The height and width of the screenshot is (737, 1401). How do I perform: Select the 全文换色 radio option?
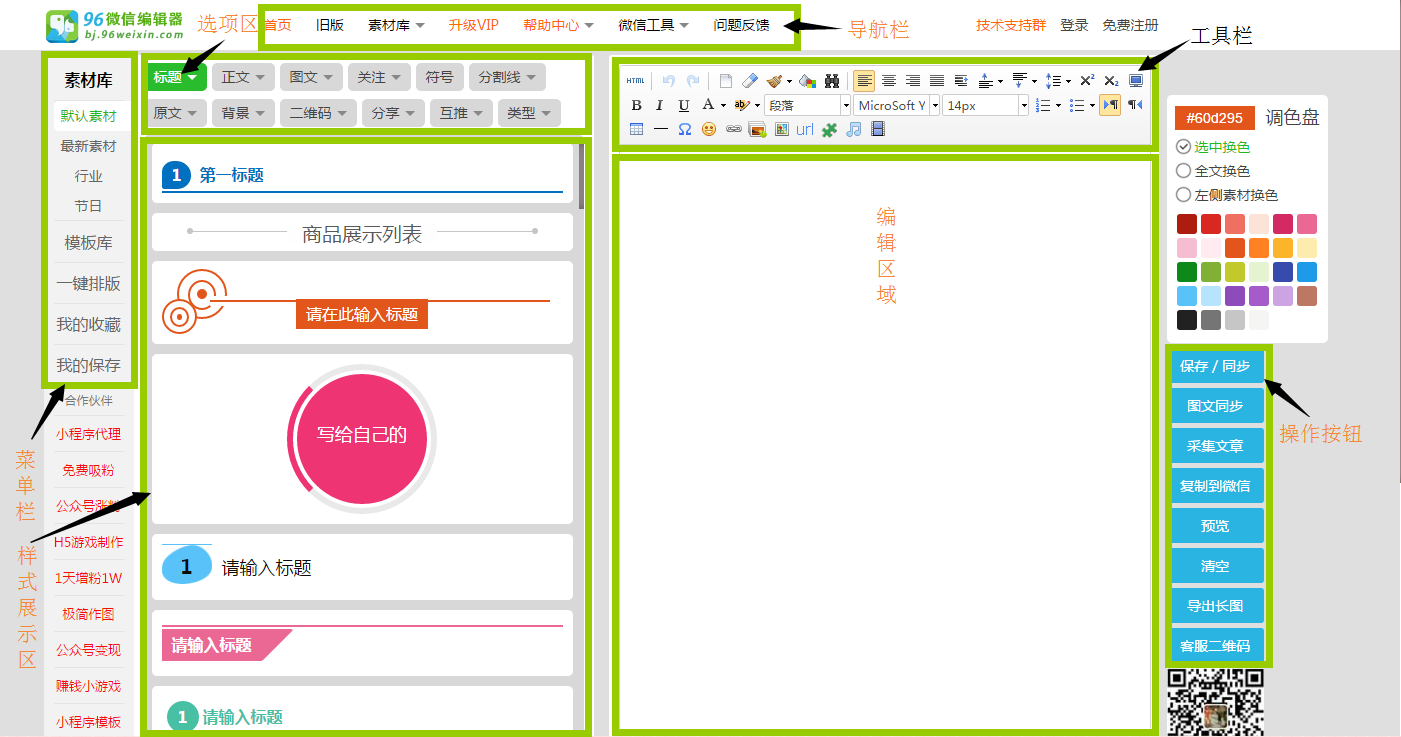1184,171
